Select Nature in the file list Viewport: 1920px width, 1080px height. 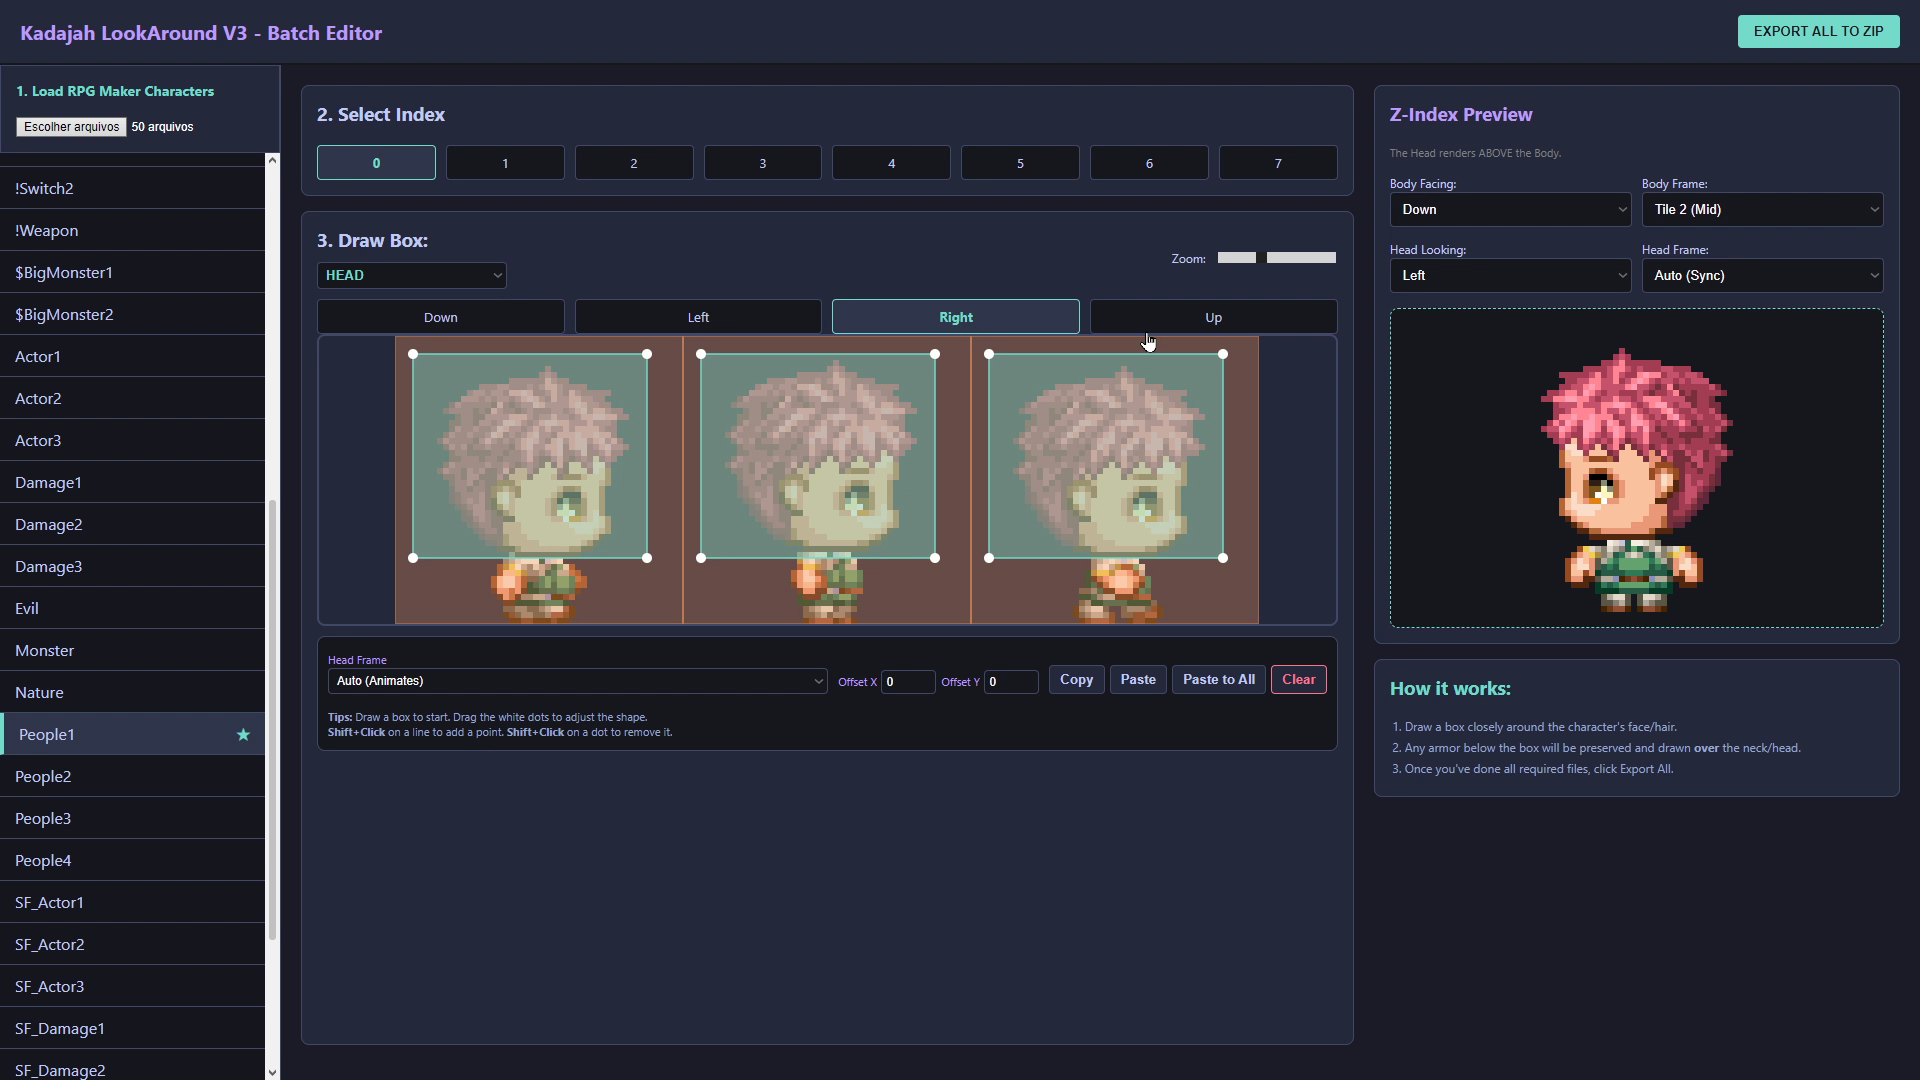(132, 693)
